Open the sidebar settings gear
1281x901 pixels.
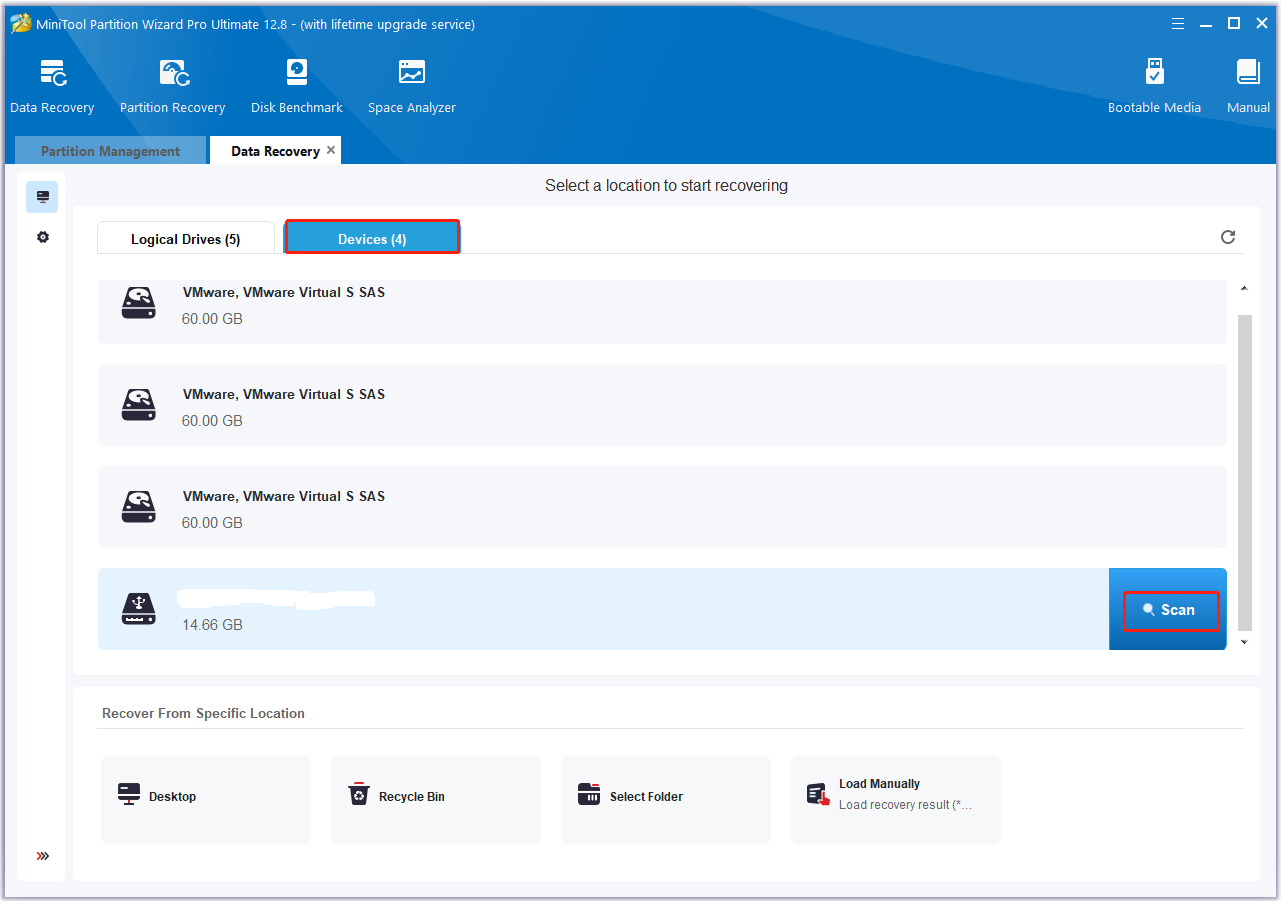[x=42, y=238]
